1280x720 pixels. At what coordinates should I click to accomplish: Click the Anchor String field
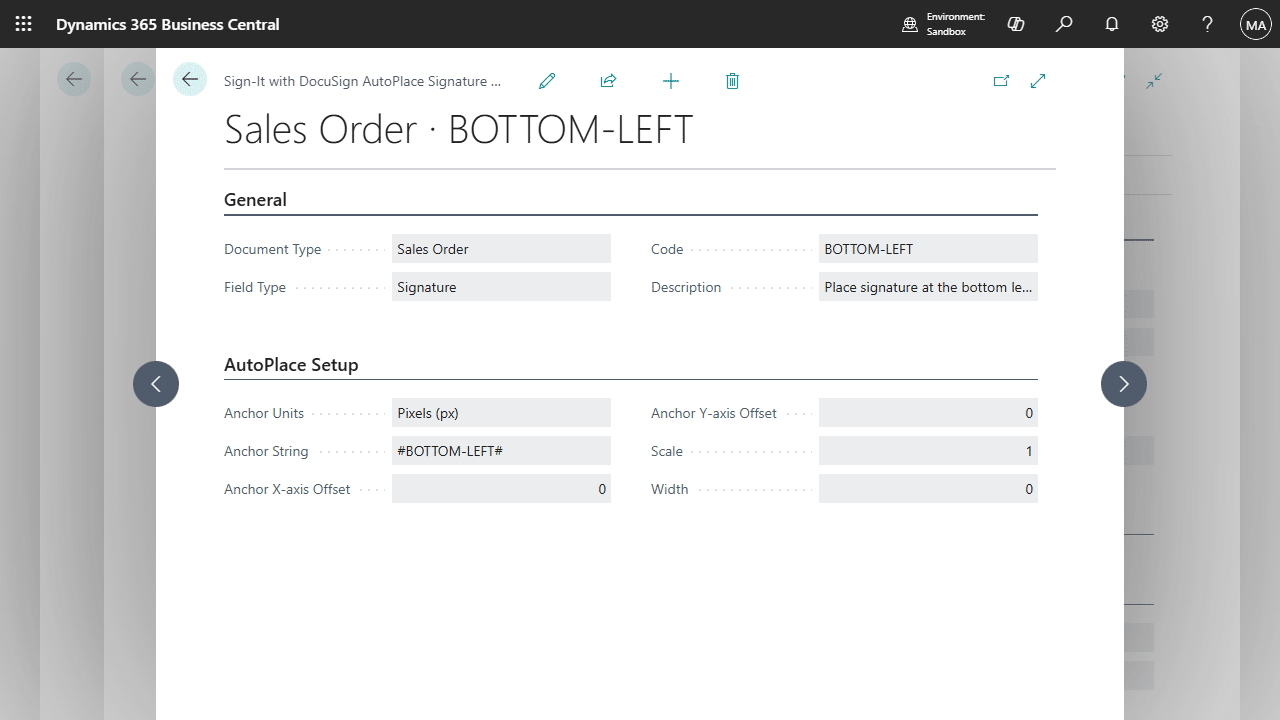point(501,451)
